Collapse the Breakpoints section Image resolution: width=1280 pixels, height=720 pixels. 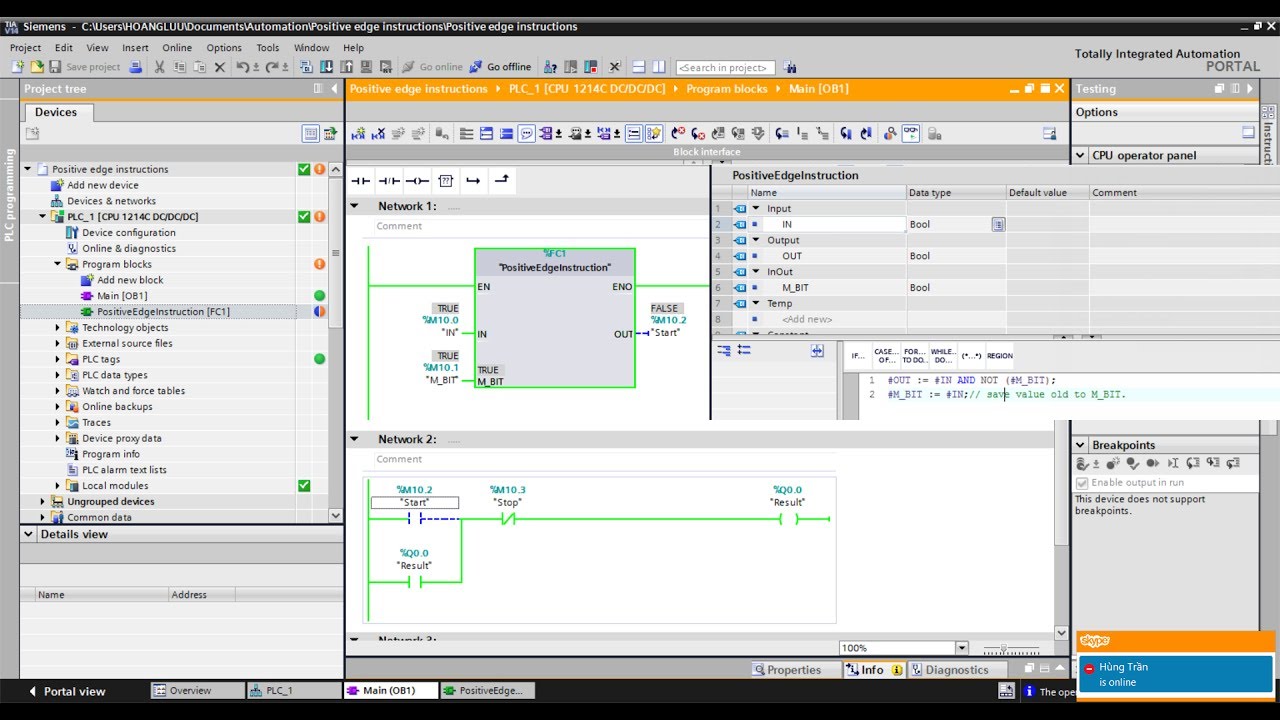click(1080, 445)
